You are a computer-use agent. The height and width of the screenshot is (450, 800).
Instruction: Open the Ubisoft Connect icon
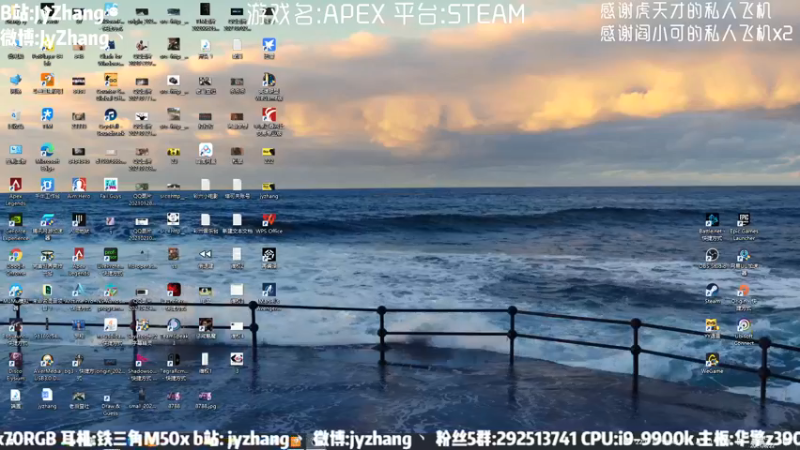coord(743,326)
